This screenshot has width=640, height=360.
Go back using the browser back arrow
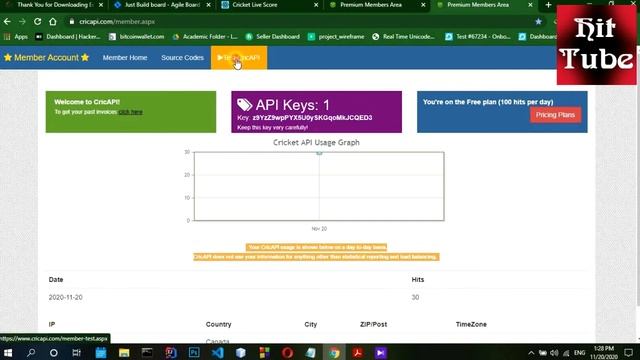coord(7,22)
